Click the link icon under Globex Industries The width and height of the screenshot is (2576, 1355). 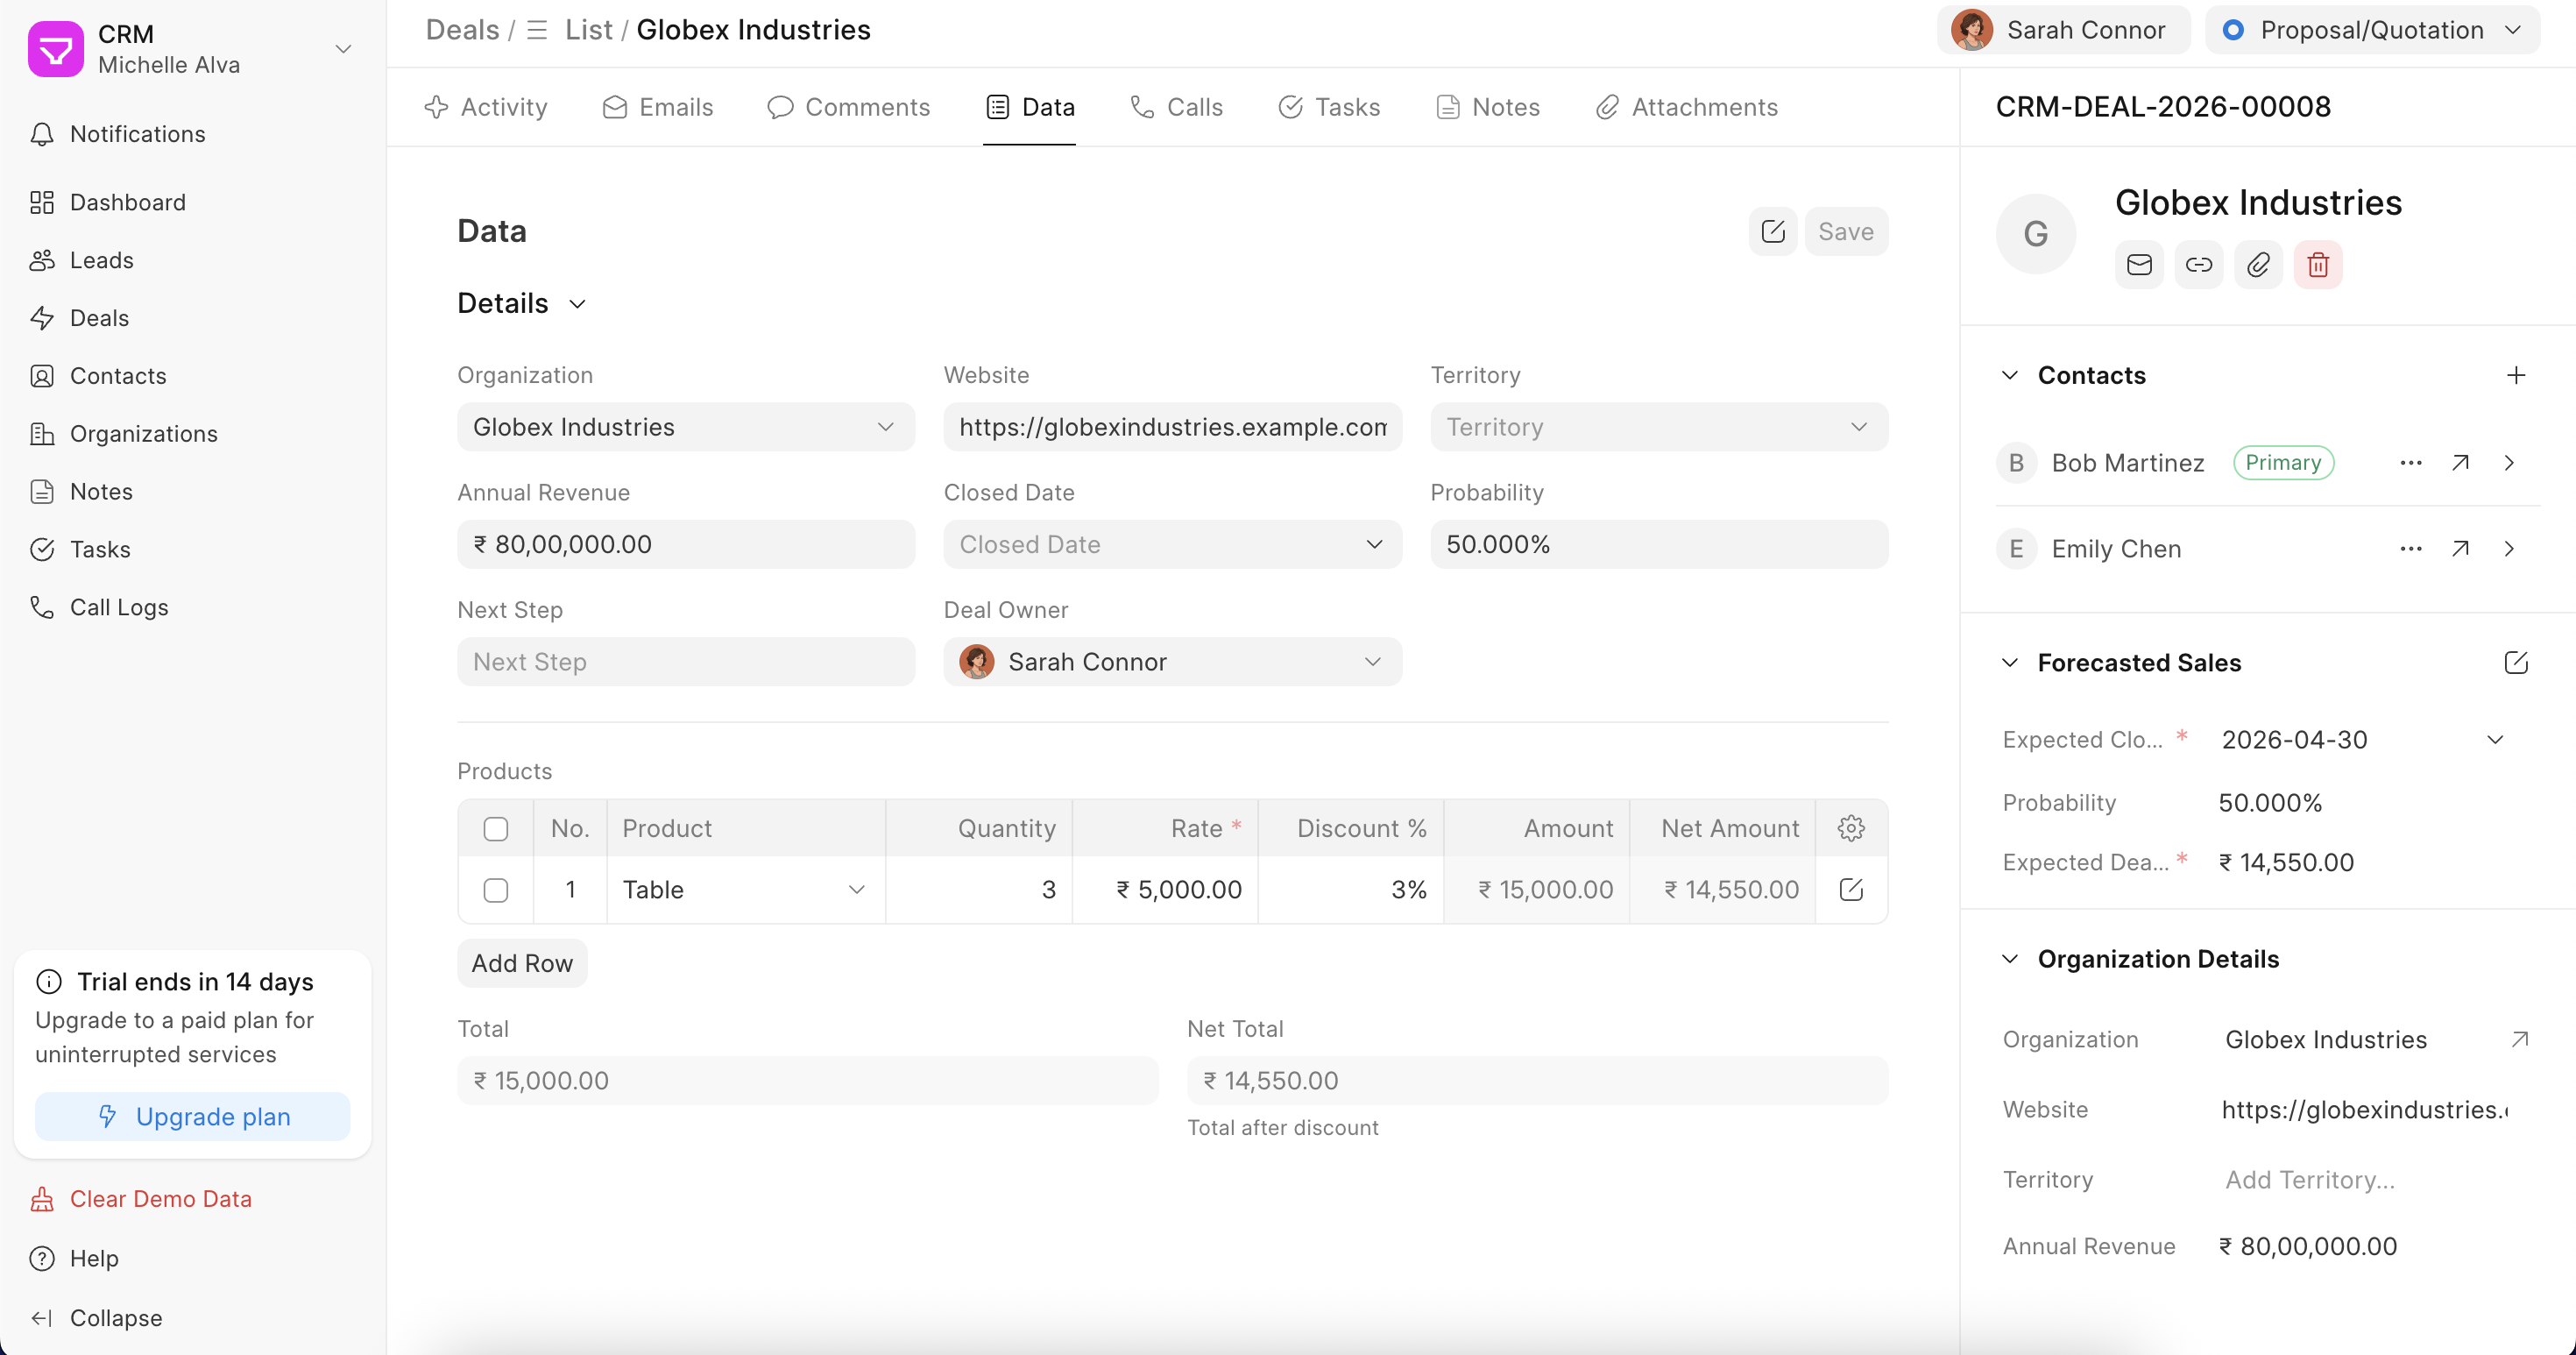click(x=2198, y=265)
